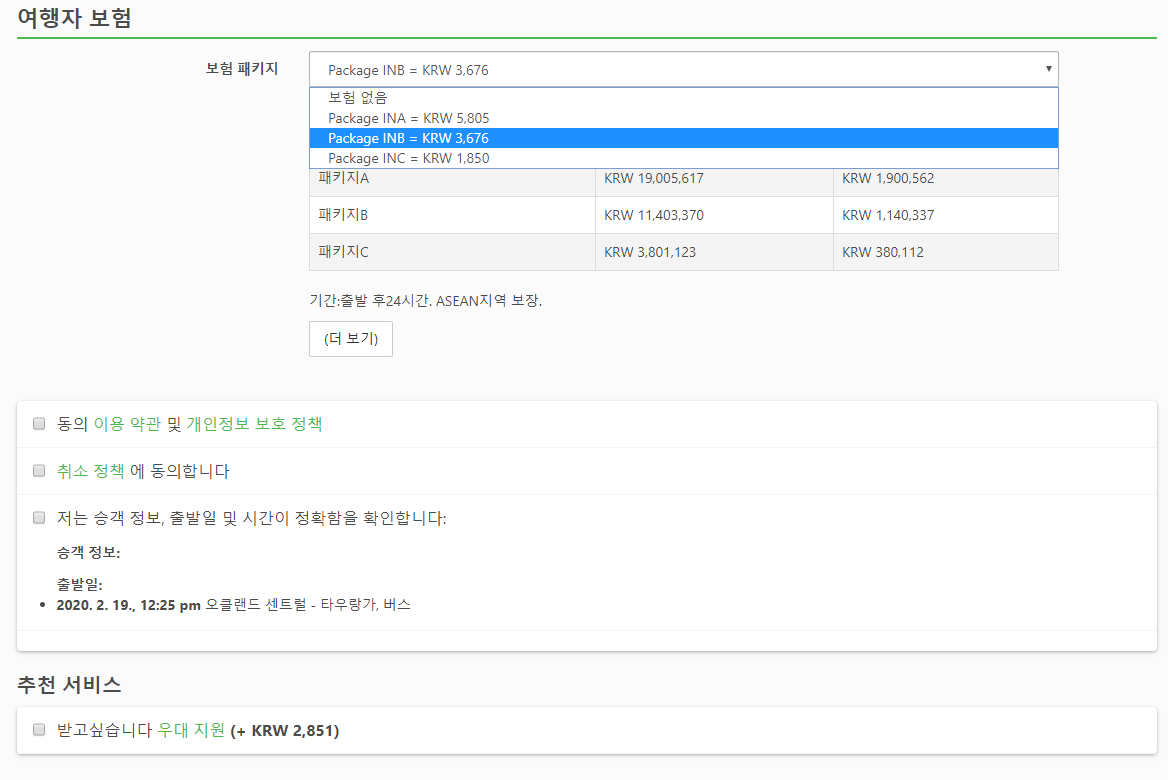The image size is (1168, 780).
Task: Open the 이용 약관 link
Action: [127, 424]
